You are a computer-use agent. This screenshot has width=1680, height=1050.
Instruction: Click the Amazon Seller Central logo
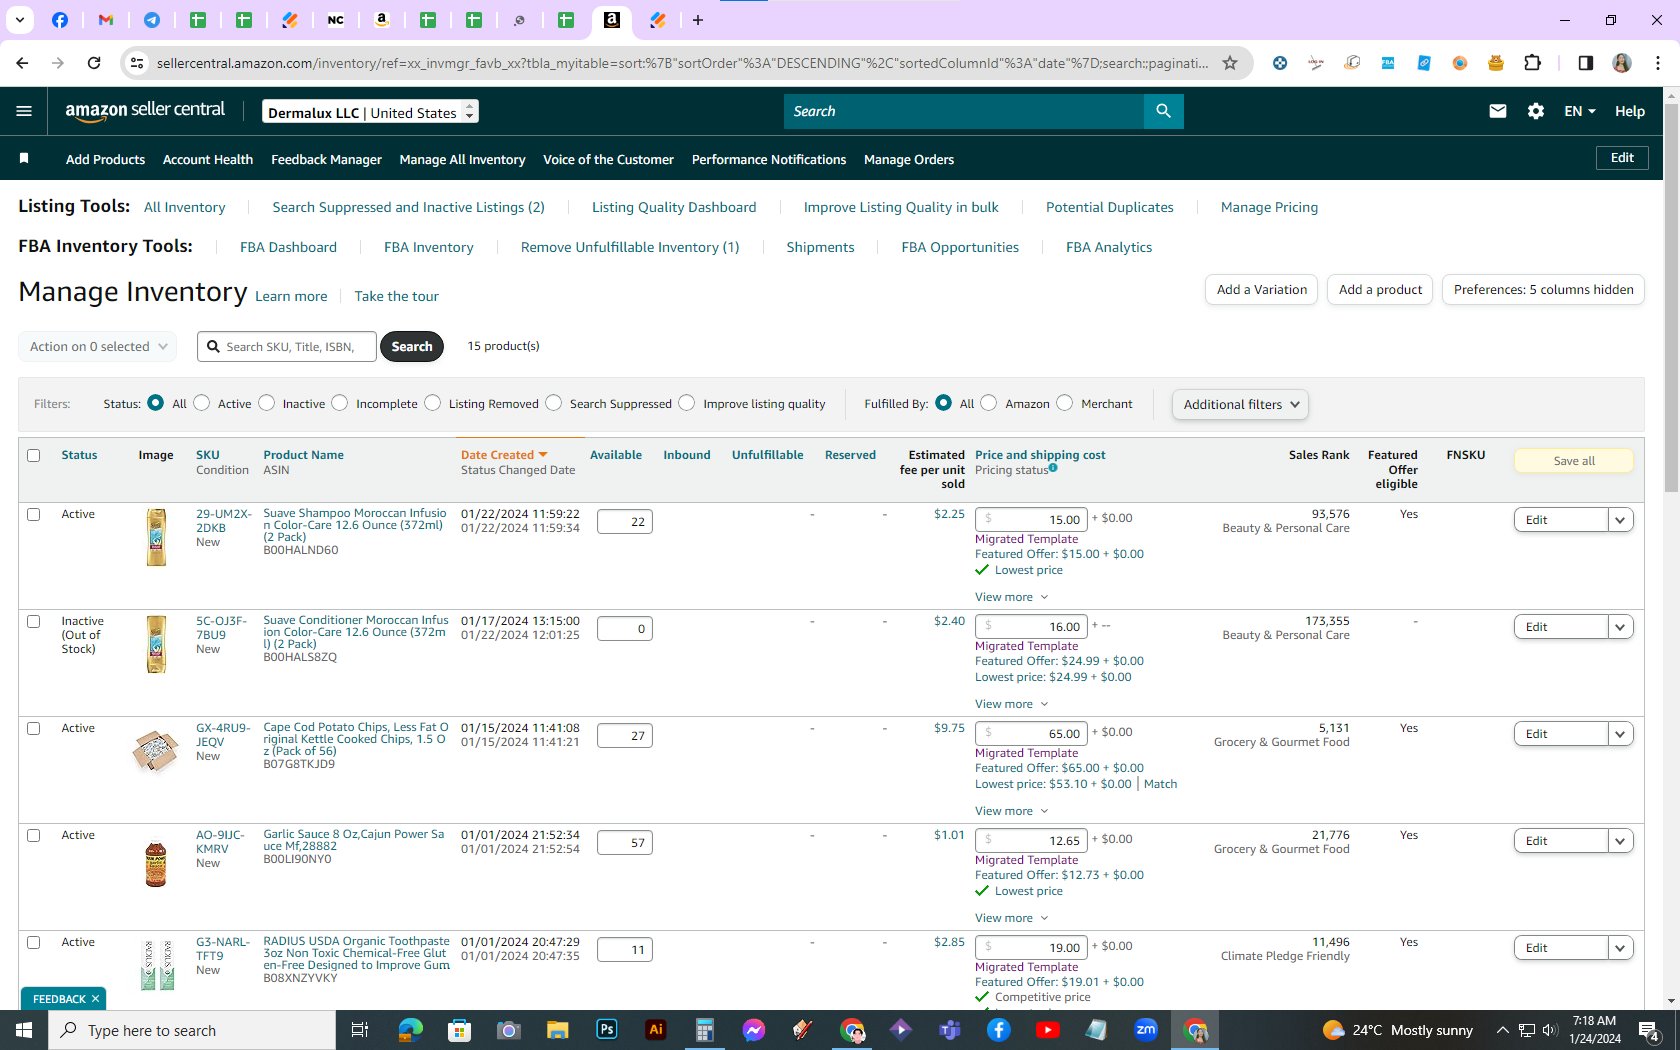tap(145, 111)
